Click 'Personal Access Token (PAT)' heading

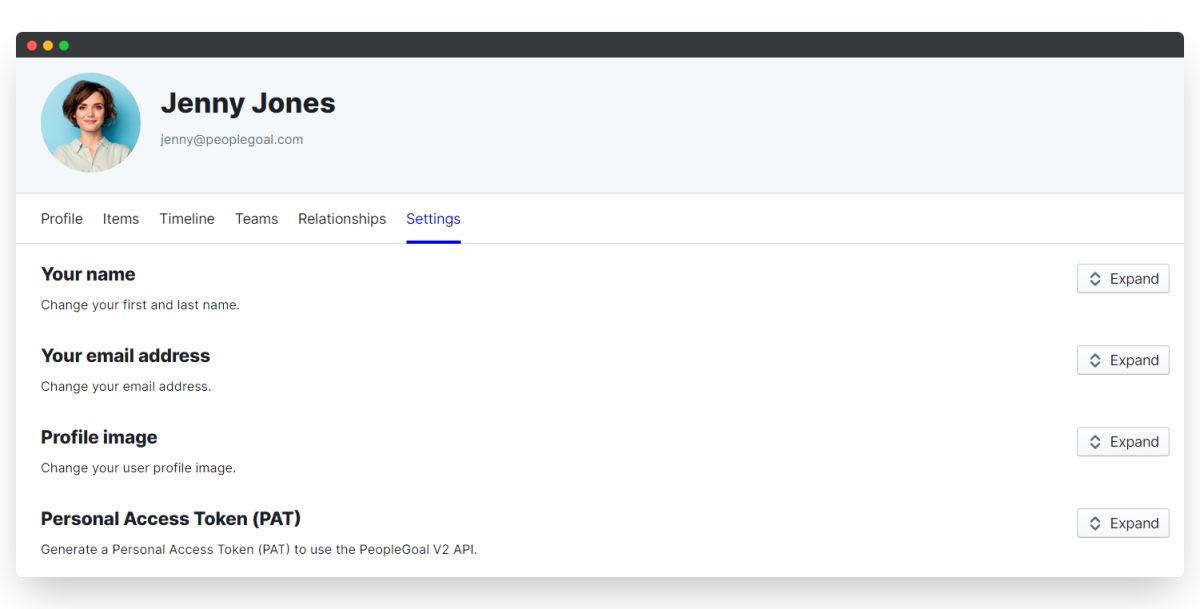pyautogui.click(x=171, y=519)
